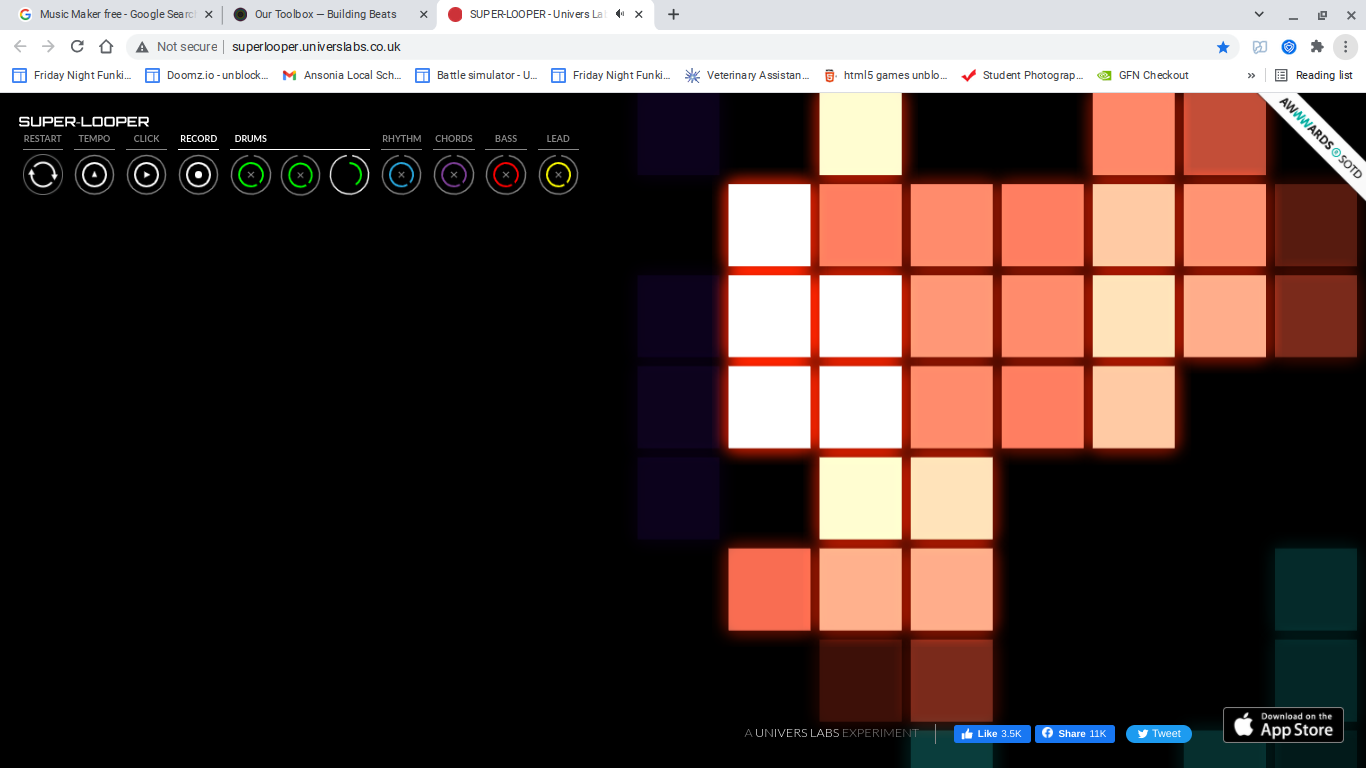The width and height of the screenshot is (1366, 768).
Task: Toggle the bookmark star for this page
Action: point(1223,47)
